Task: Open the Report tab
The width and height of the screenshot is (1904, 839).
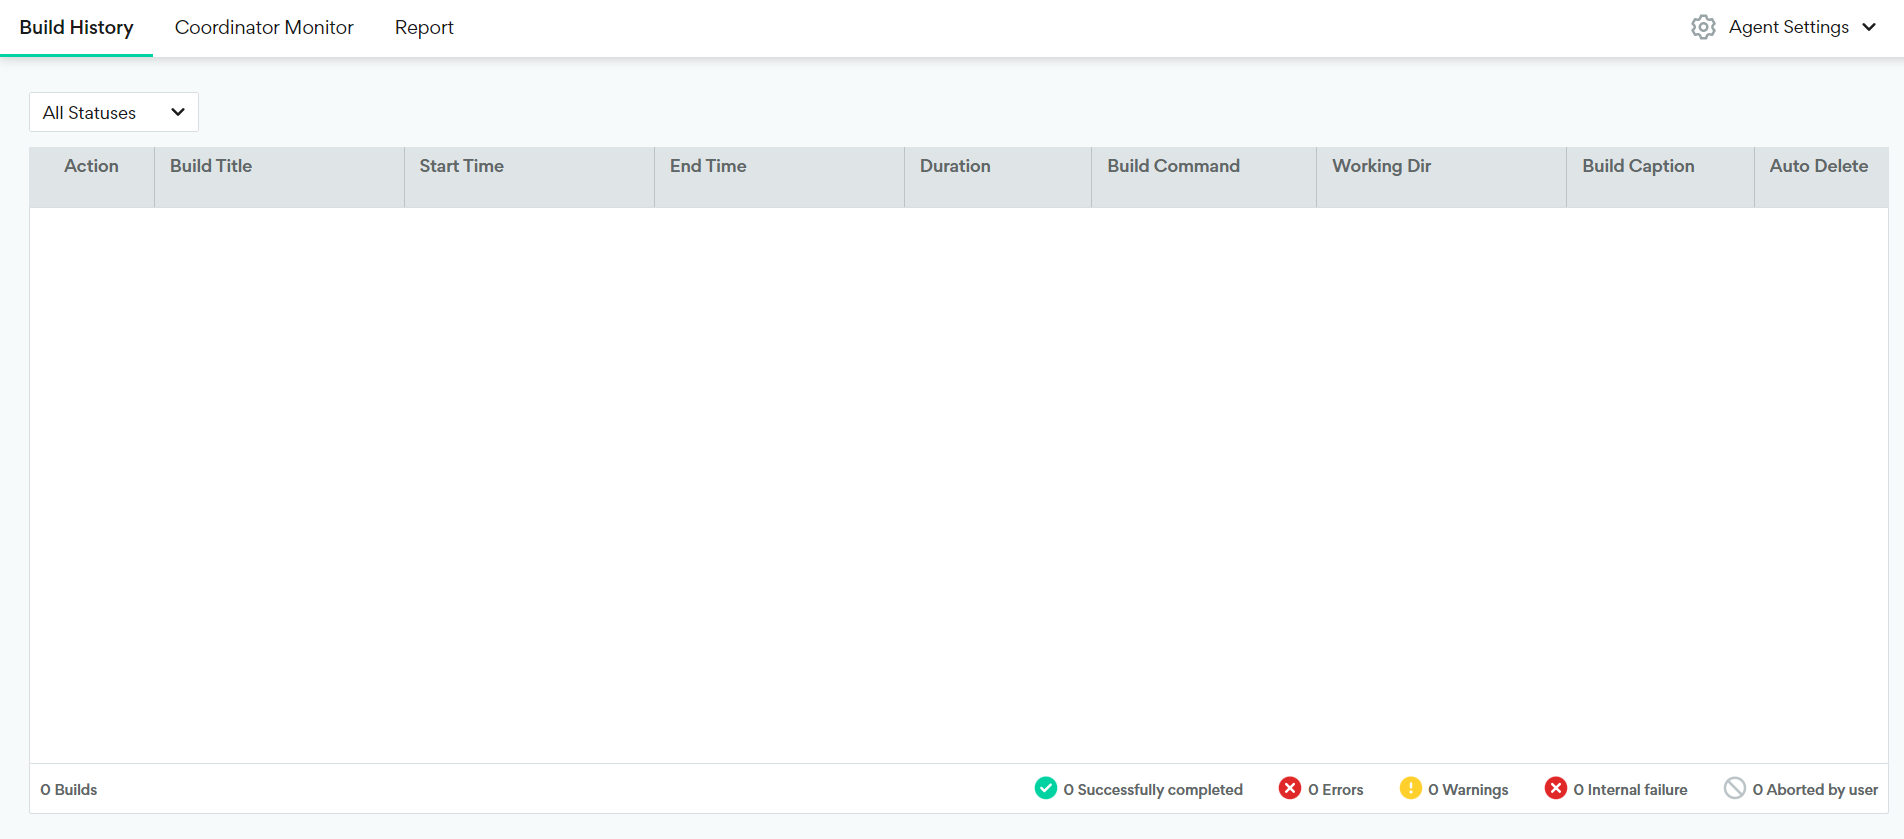Action: [424, 27]
